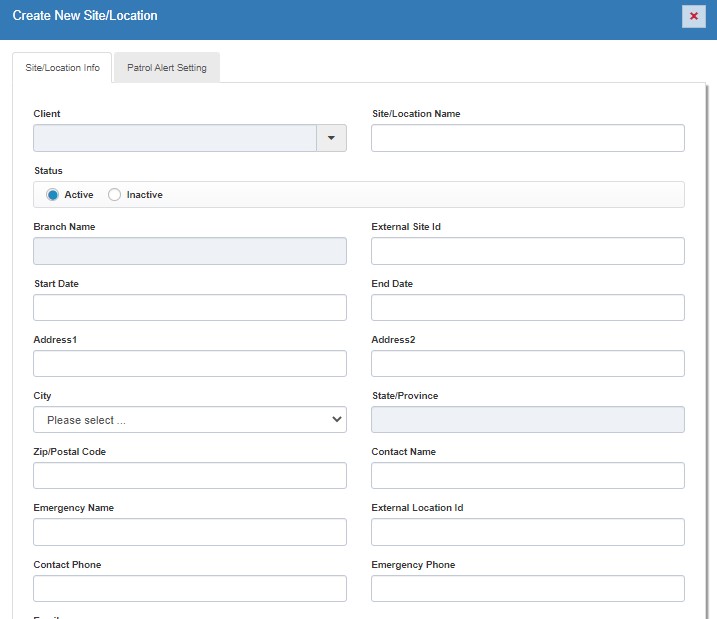Focus the Emergency Name text box
Viewport: 717px width, 619px height.
(190, 532)
